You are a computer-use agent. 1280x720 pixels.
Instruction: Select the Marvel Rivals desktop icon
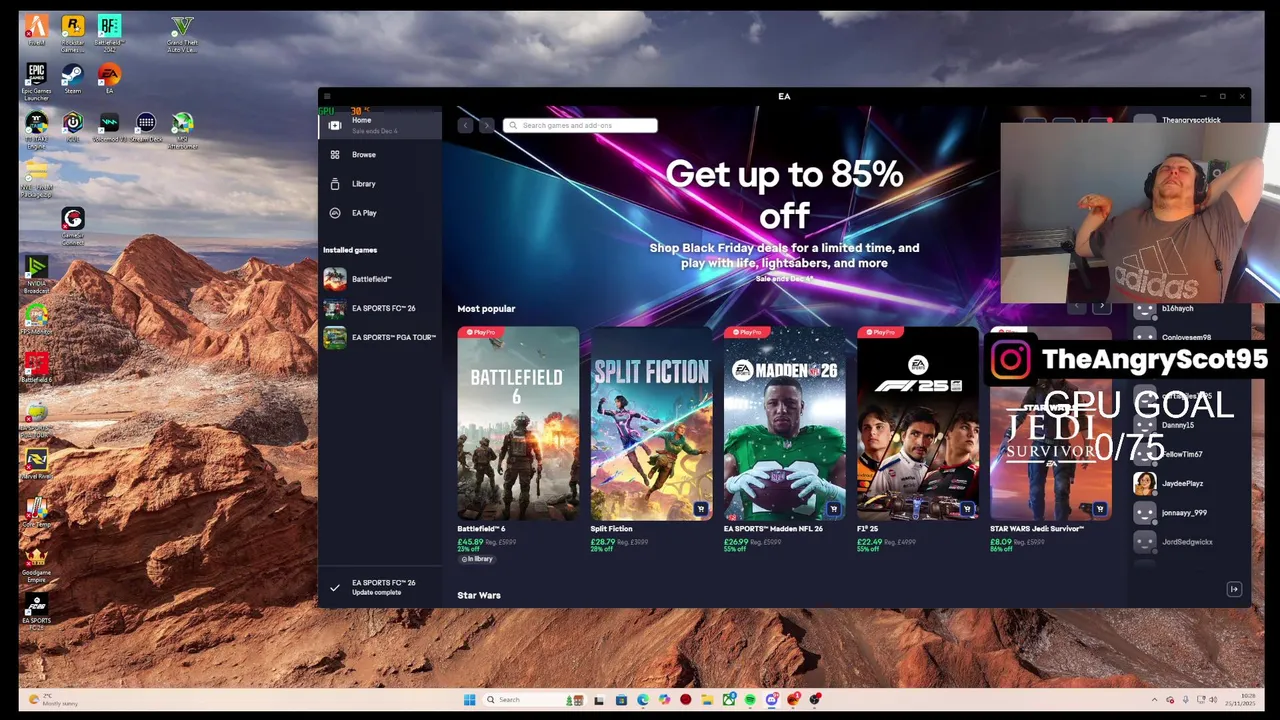point(36,465)
